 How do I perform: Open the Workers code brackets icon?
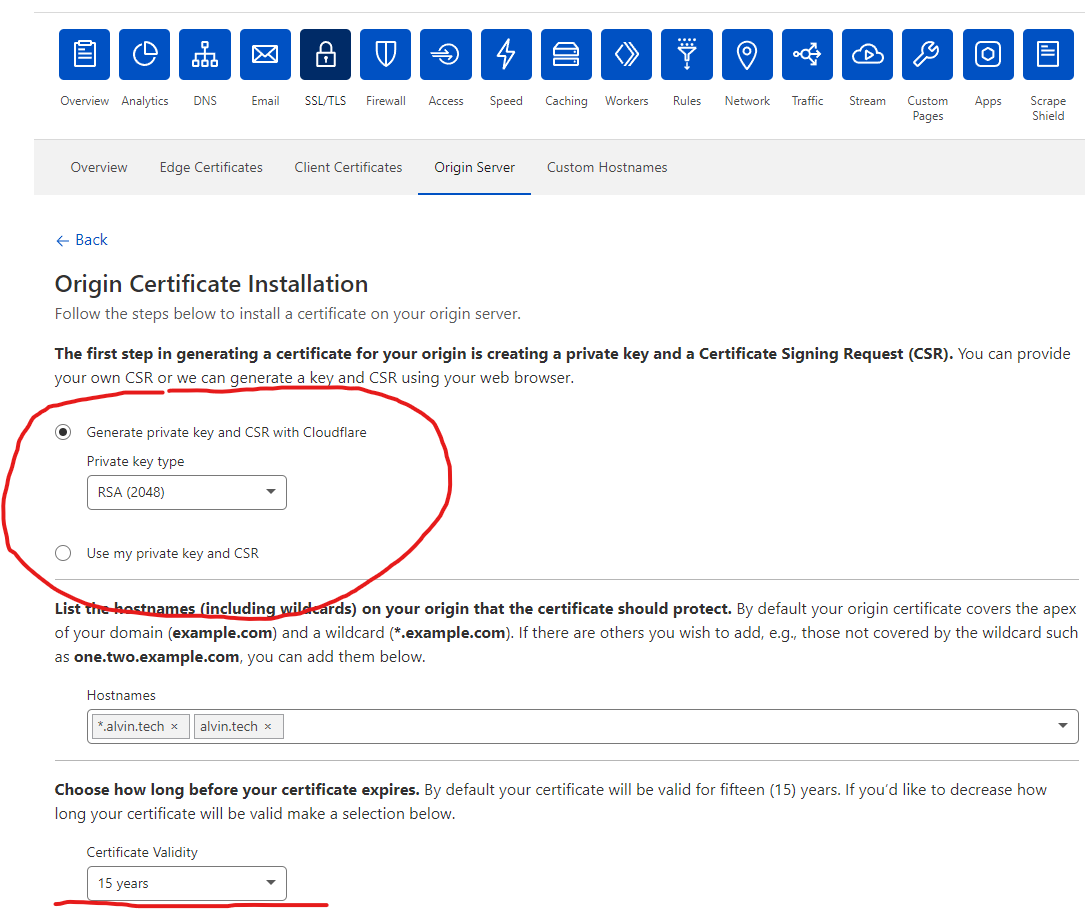626,55
